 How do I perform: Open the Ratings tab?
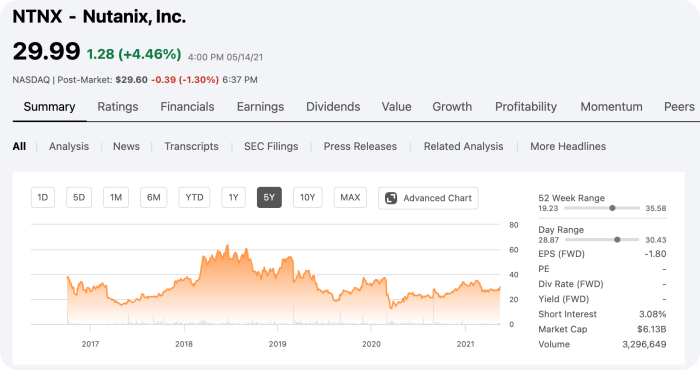coord(118,107)
